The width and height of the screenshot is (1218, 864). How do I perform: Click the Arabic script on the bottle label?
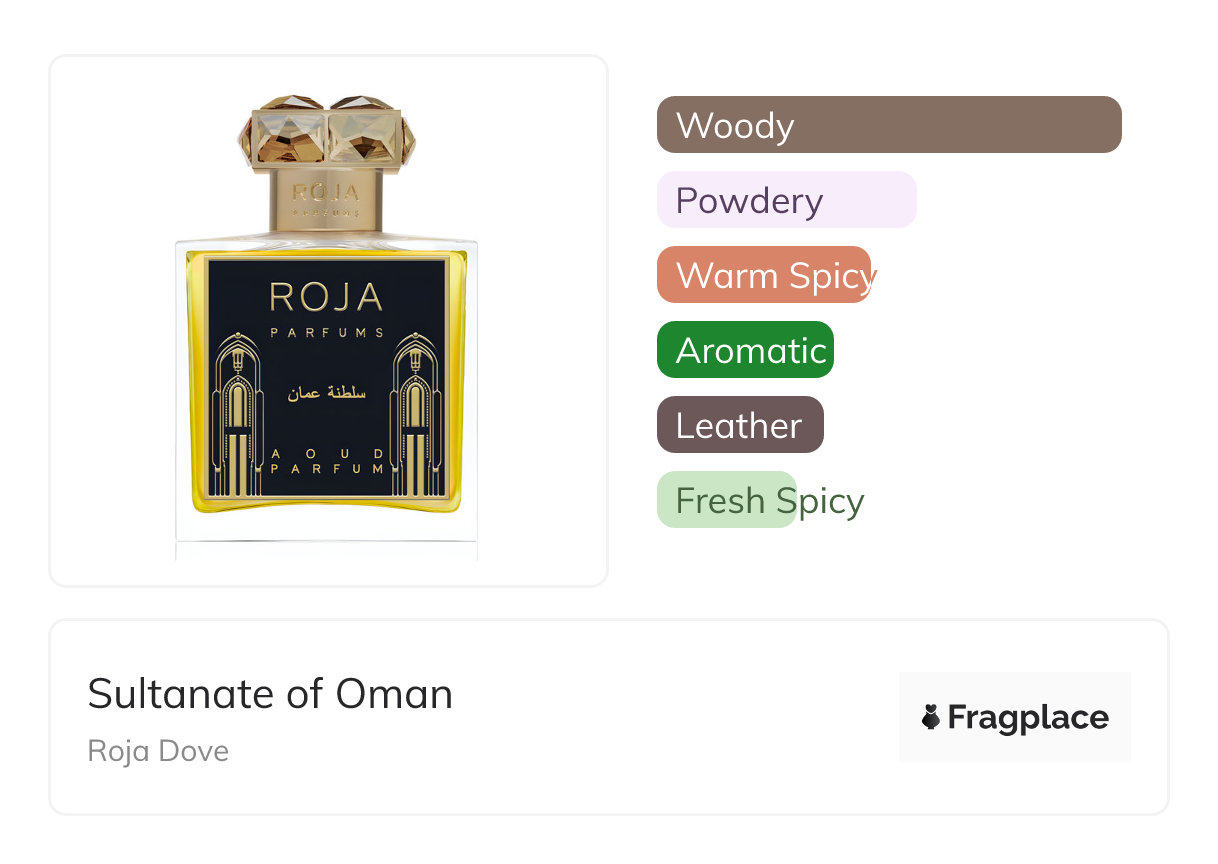coord(327,393)
